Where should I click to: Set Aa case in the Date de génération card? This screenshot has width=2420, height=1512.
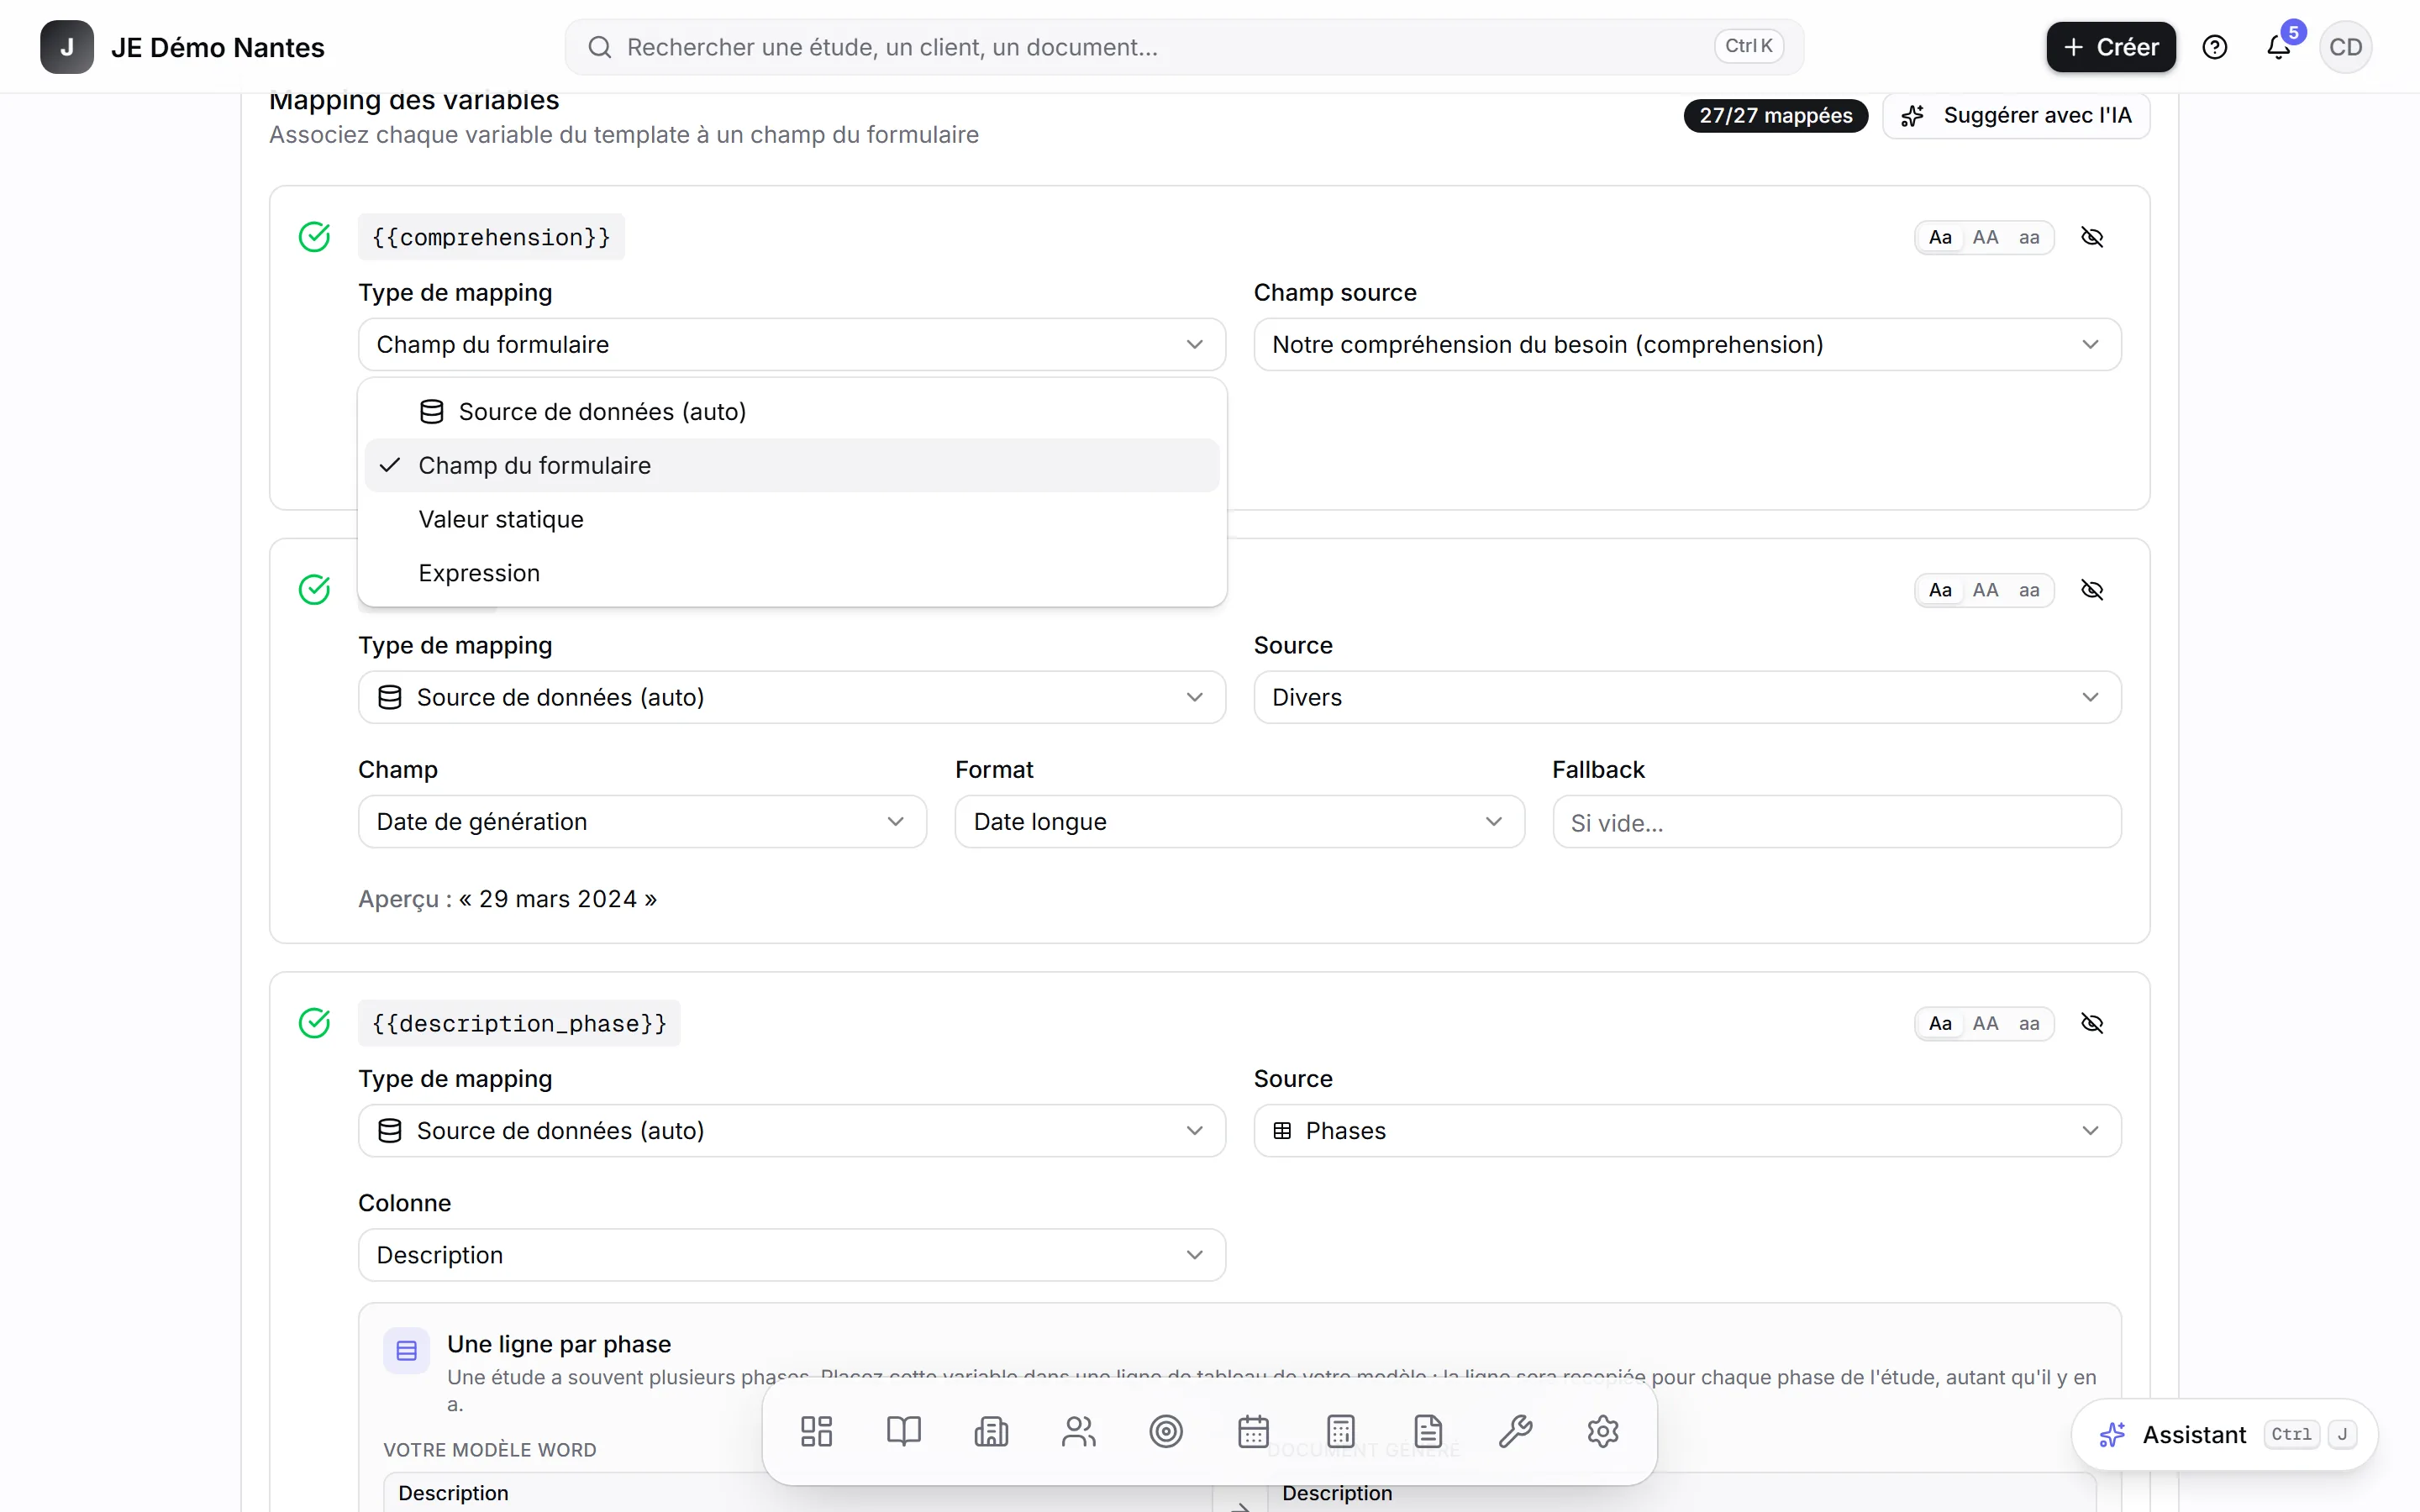(1940, 590)
